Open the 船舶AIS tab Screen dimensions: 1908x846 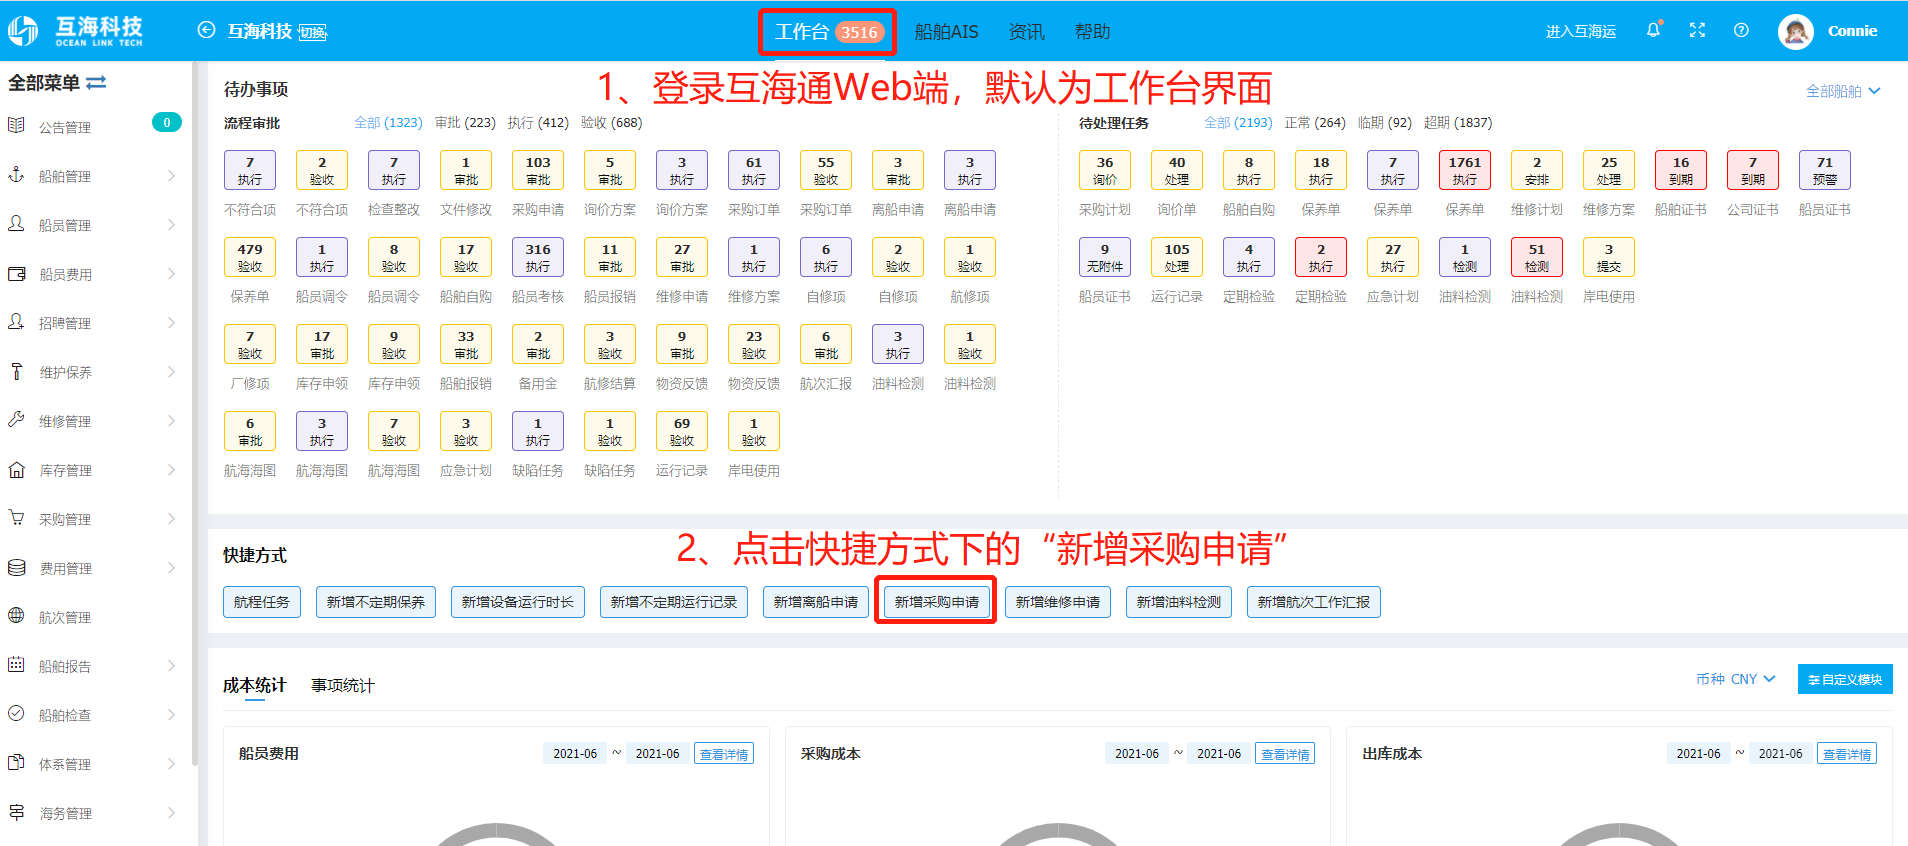tap(946, 32)
